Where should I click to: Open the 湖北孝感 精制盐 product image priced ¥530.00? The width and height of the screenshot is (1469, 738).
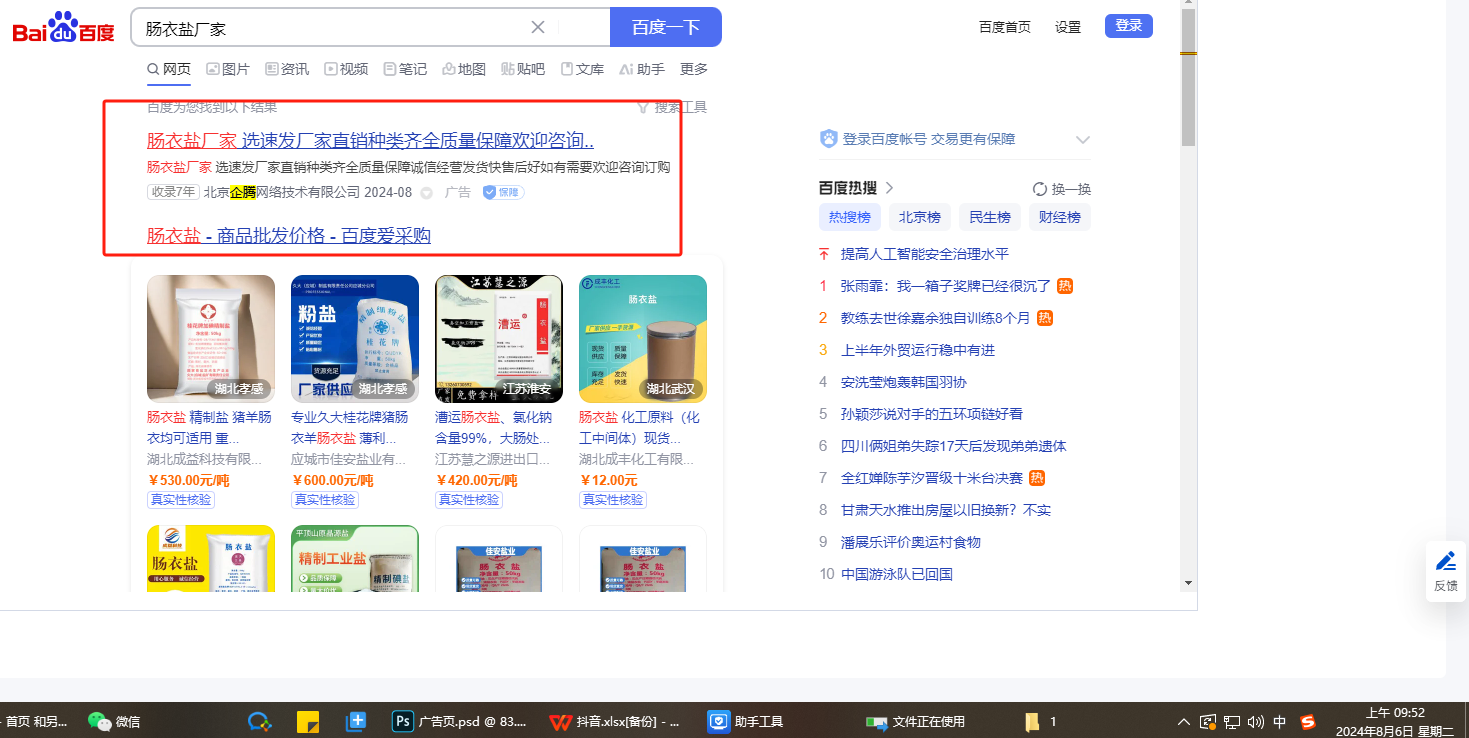point(211,339)
